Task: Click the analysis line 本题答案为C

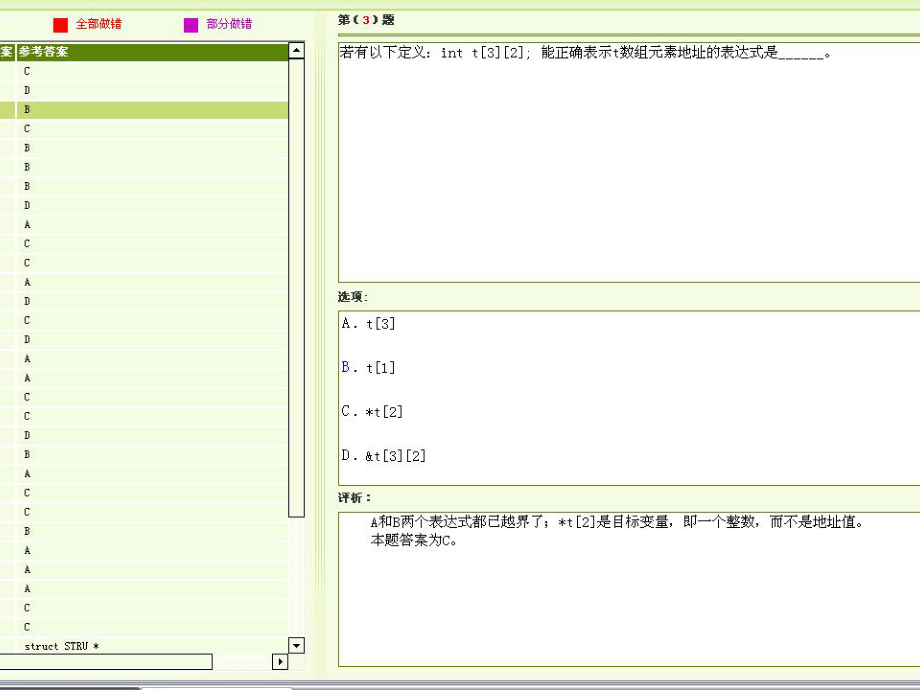Action: click(x=414, y=540)
